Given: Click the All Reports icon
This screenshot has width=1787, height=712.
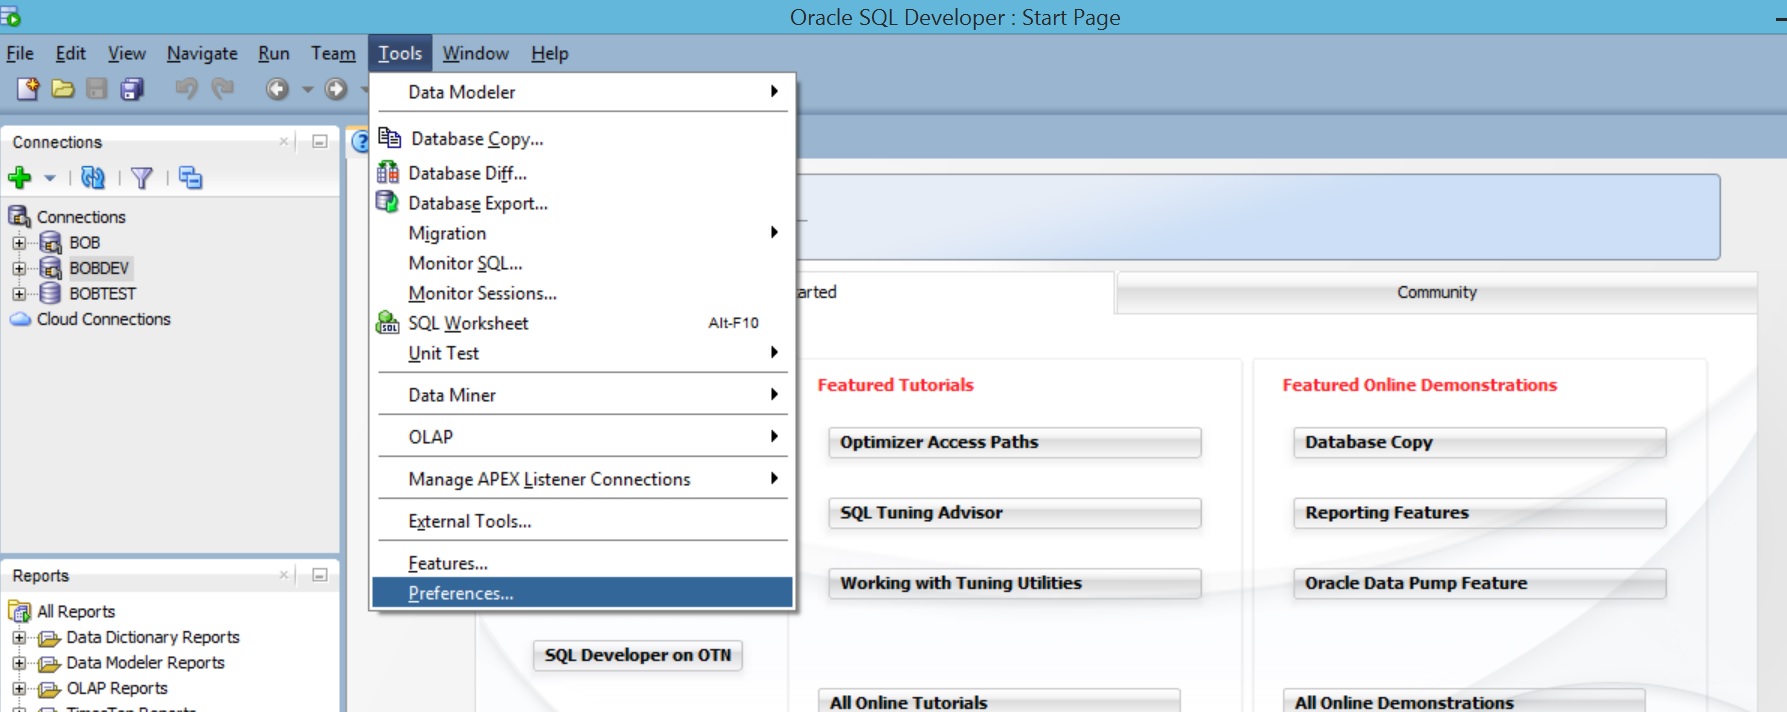Looking at the screenshot, I should (x=20, y=611).
